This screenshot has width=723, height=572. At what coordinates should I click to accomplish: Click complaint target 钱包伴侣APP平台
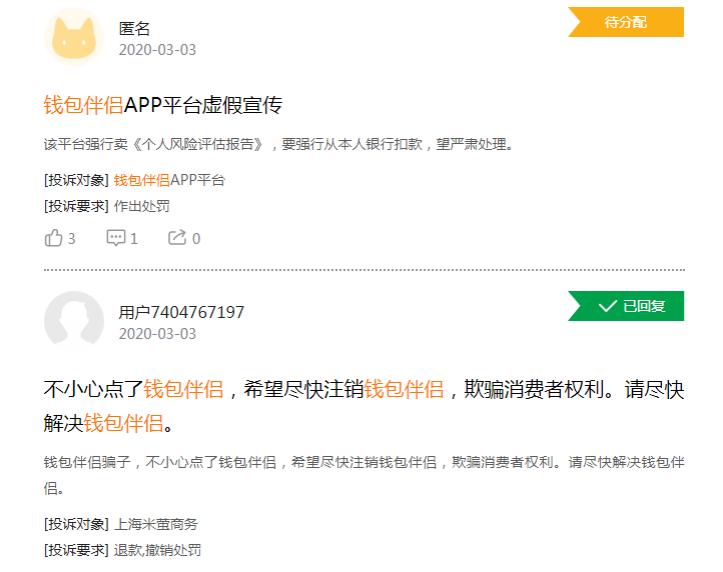169,180
